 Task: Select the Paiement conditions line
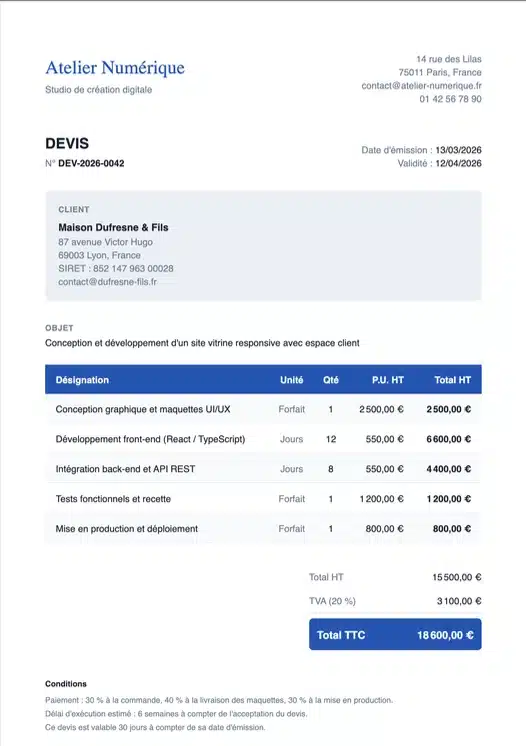[219, 700]
